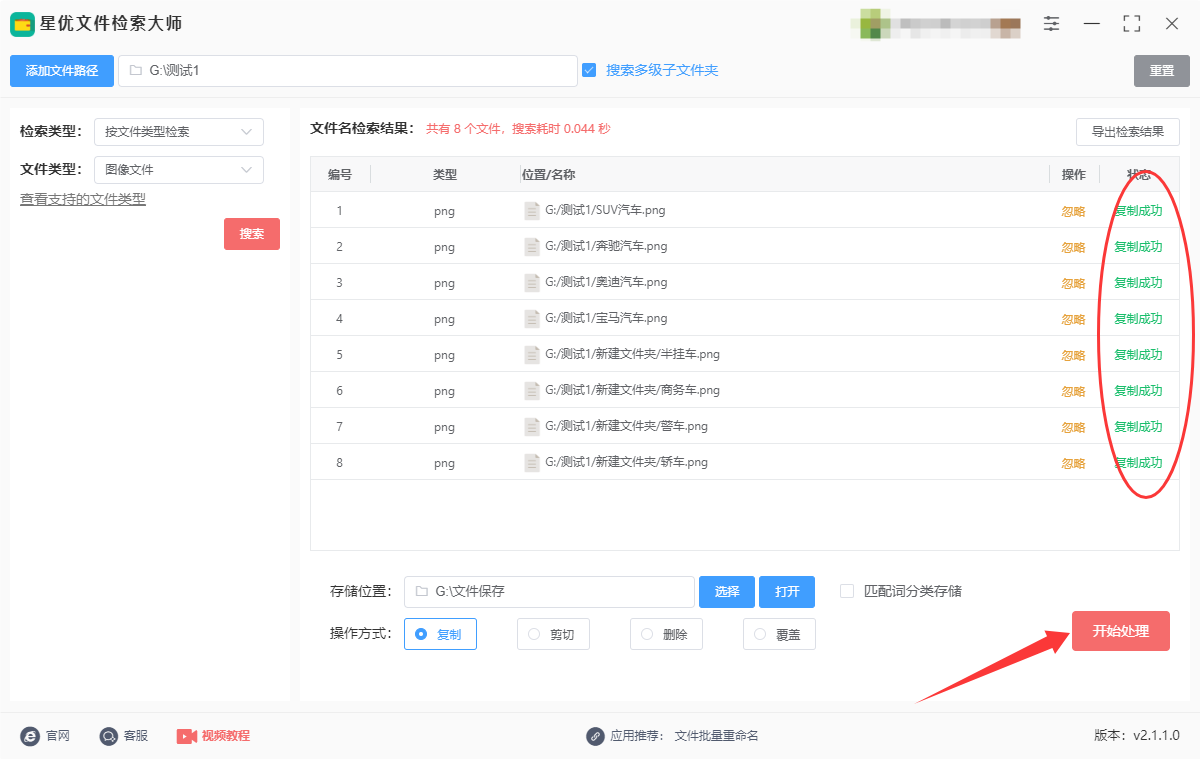
Task: Click 开始处理 start processing button
Action: tap(1121, 631)
